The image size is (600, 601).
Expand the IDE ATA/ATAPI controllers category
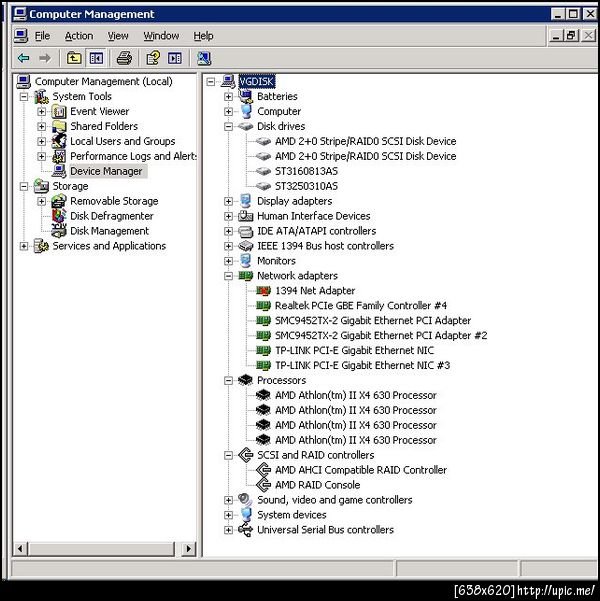coord(228,231)
